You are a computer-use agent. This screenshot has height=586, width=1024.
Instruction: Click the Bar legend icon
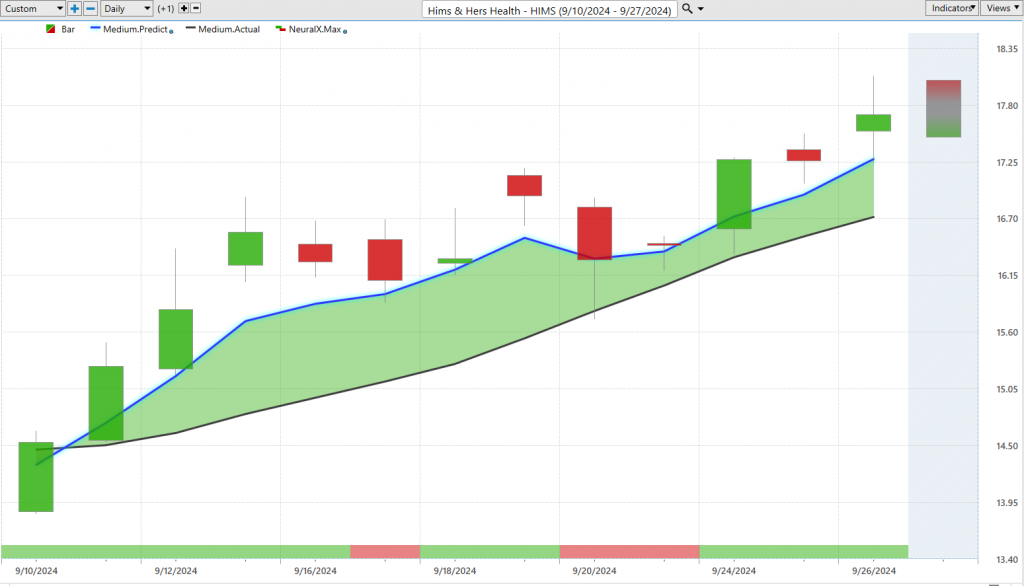[x=50, y=29]
